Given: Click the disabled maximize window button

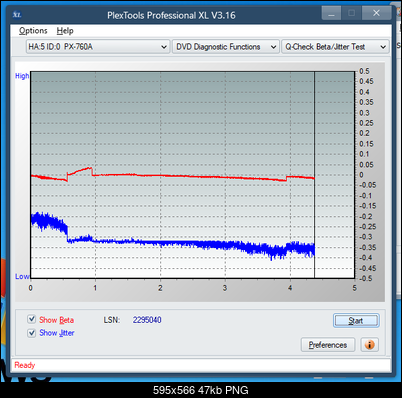Looking at the screenshot, I should tap(352, 13).
